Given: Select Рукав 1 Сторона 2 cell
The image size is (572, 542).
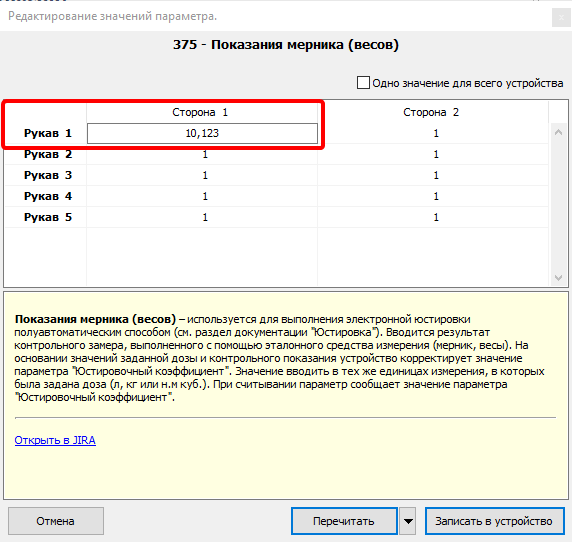Looking at the screenshot, I should pyautogui.click(x=433, y=133).
